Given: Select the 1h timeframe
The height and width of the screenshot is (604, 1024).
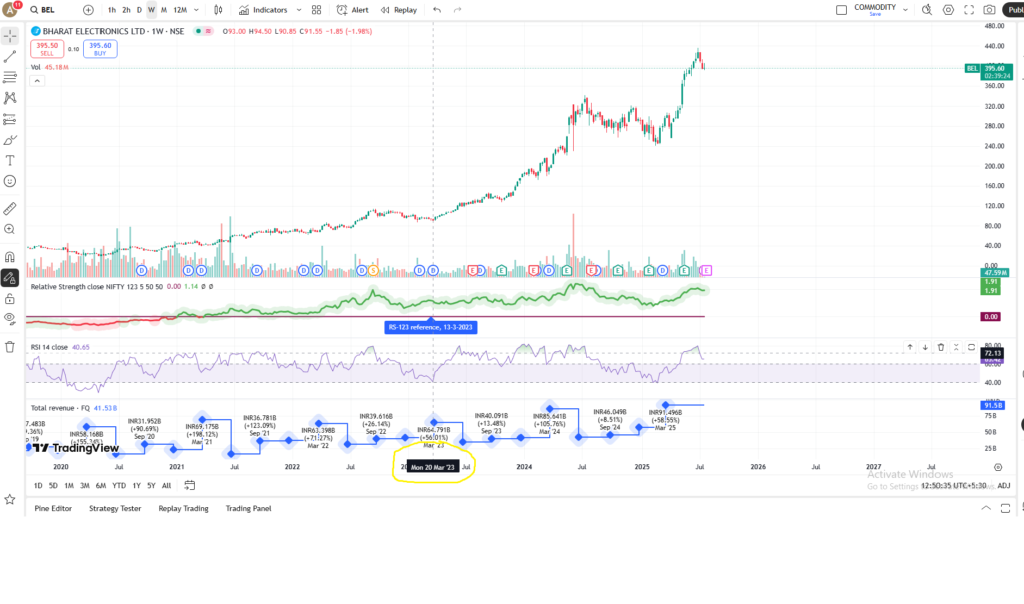Looking at the screenshot, I should [x=112, y=10].
